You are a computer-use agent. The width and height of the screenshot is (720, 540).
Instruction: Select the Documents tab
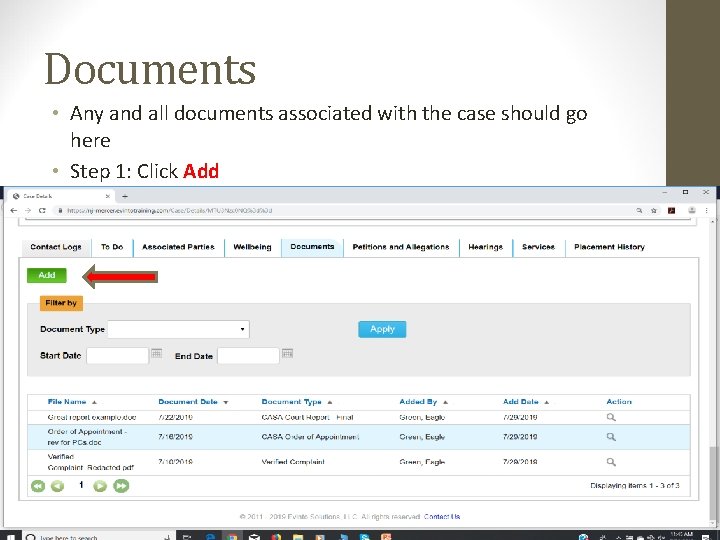(x=312, y=247)
